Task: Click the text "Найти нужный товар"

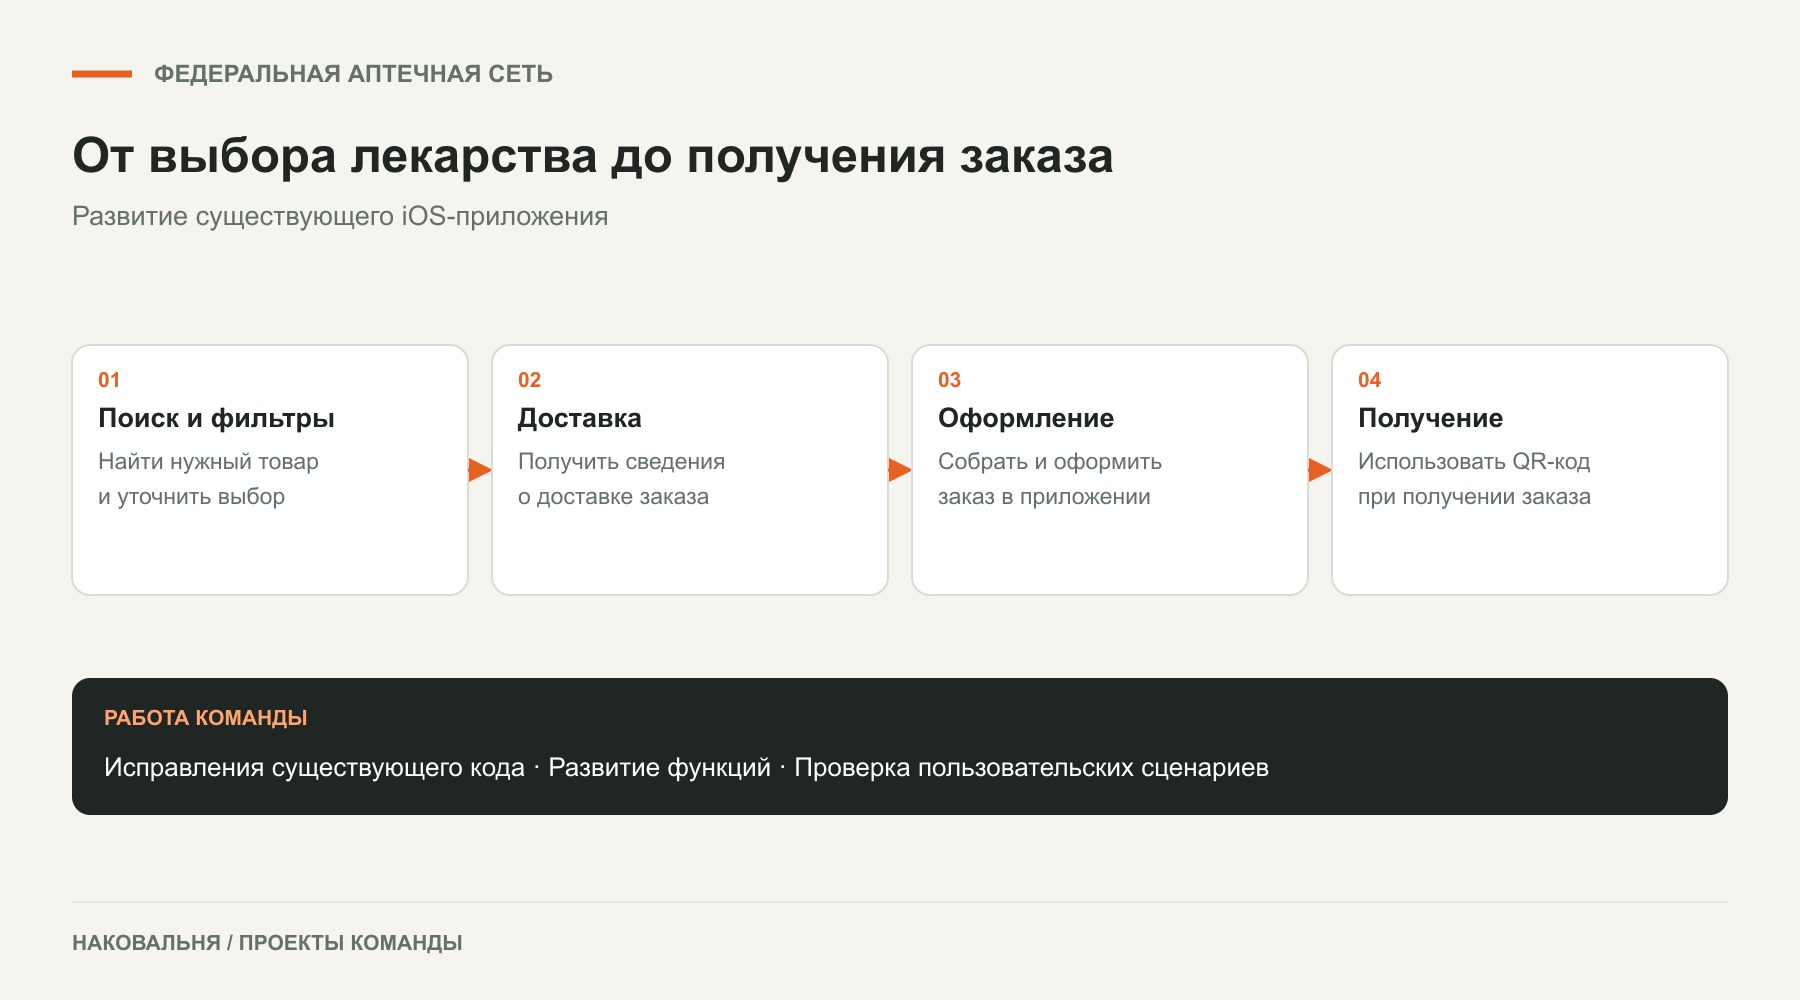Action: coord(208,462)
